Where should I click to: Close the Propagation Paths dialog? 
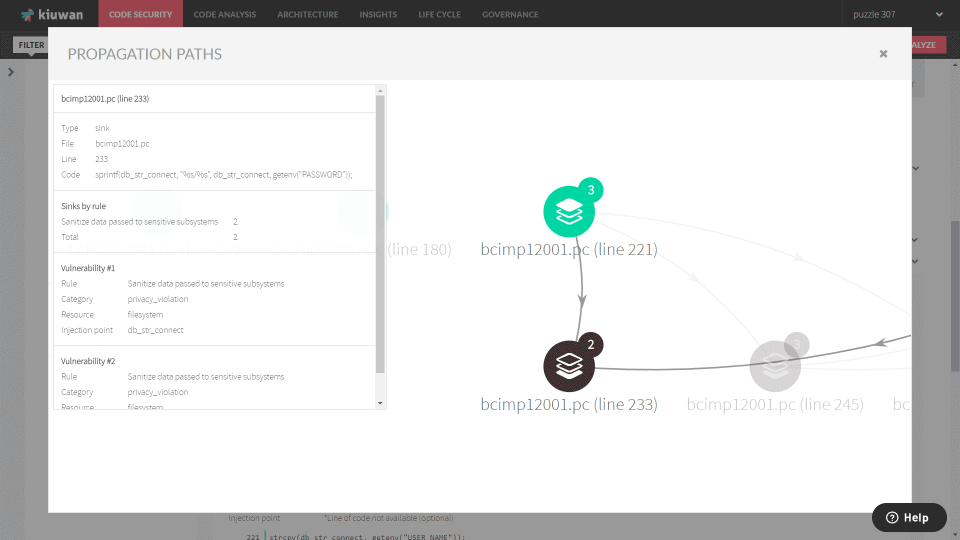click(x=883, y=54)
